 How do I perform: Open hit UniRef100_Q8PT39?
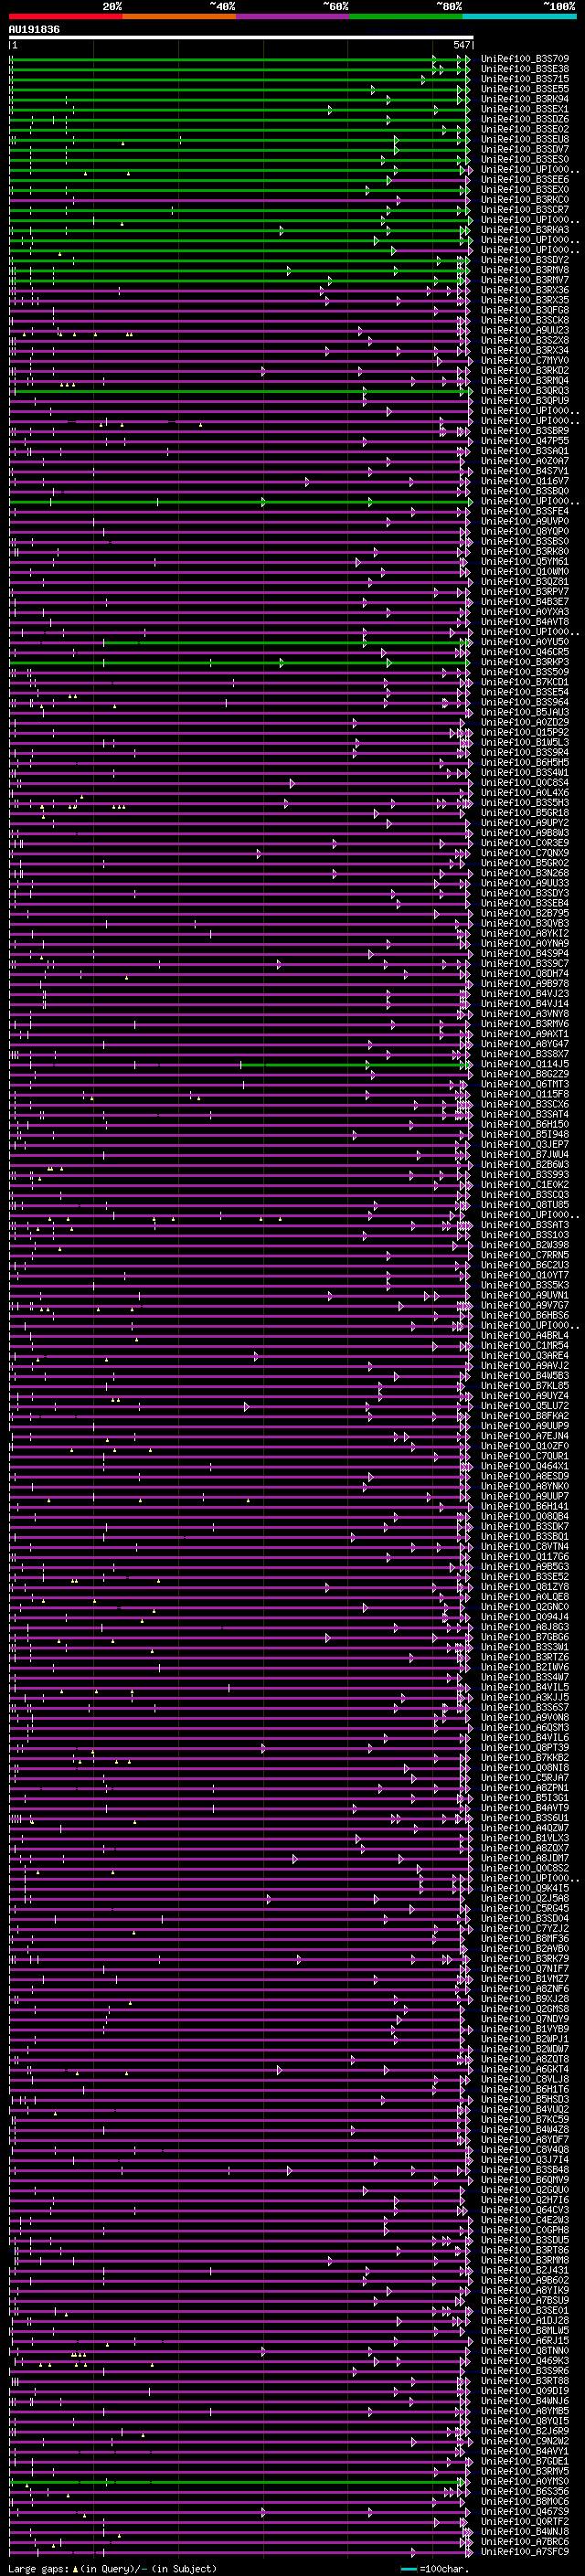(525, 1747)
